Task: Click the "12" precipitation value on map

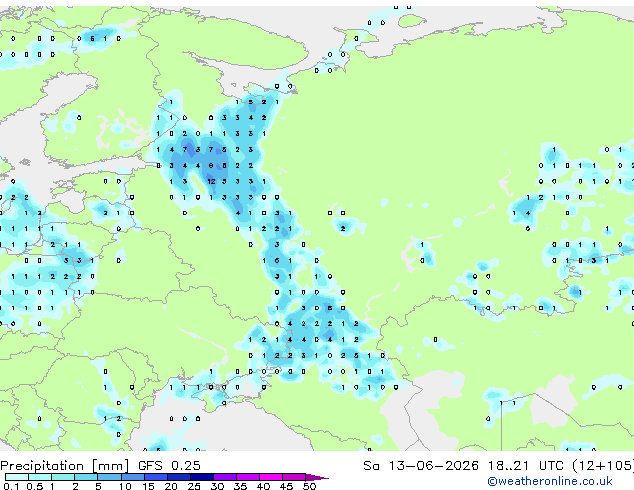Action: [211, 181]
